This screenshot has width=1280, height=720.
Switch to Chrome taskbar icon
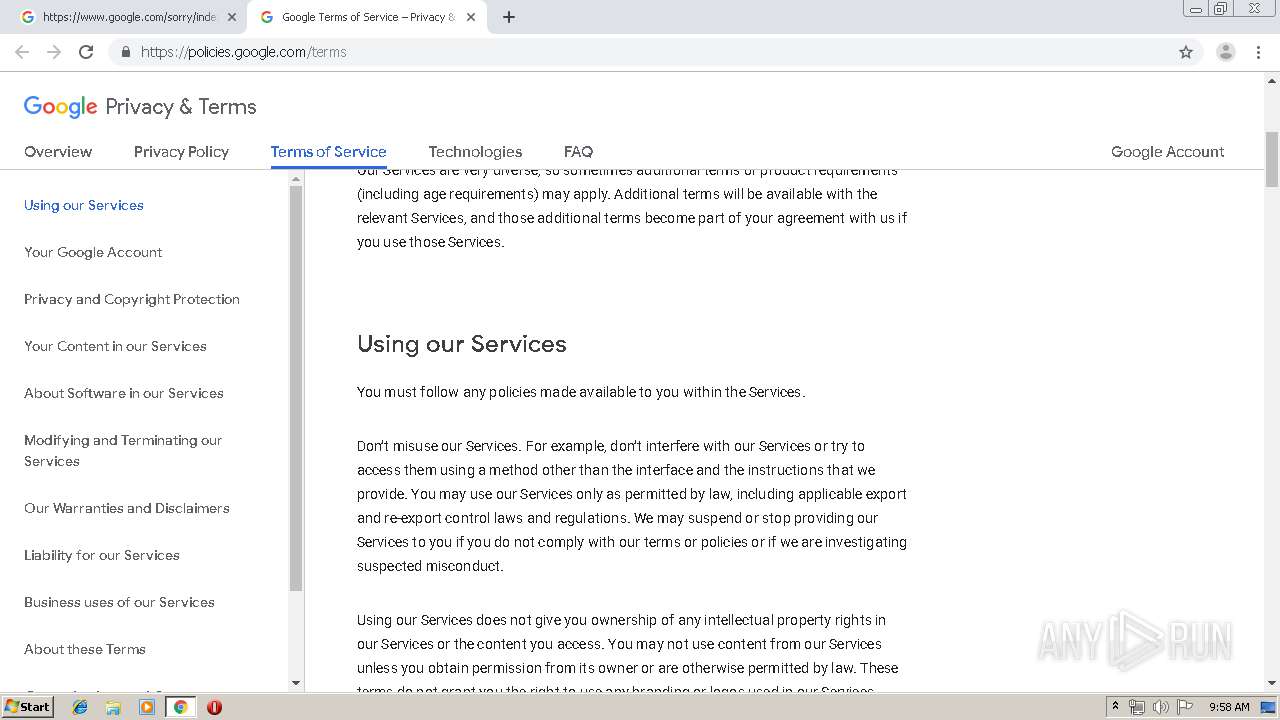[x=180, y=707]
